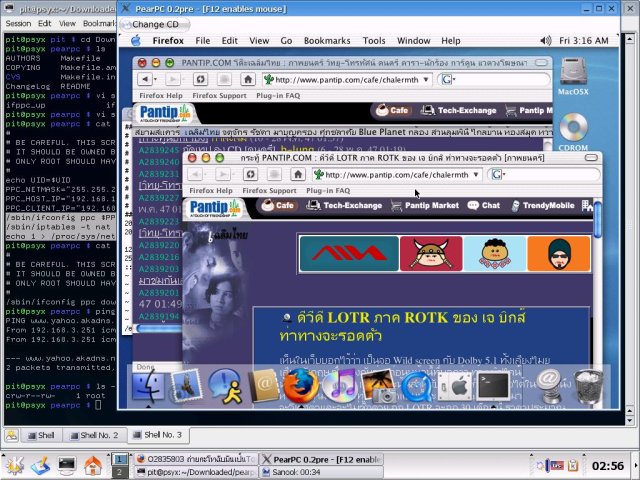Click the address field in front Firefox
The height and width of the screenshot is (480, 640).
397,175
